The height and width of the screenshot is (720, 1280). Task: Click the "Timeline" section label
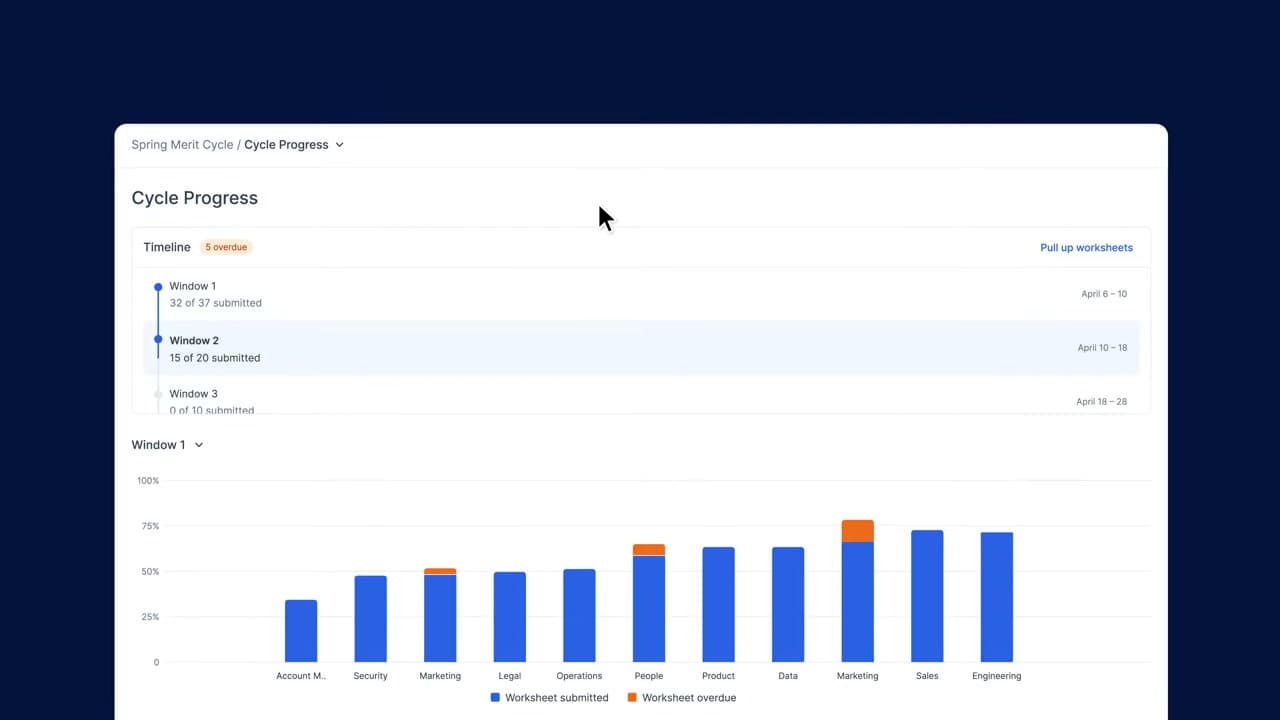(167, 247)
